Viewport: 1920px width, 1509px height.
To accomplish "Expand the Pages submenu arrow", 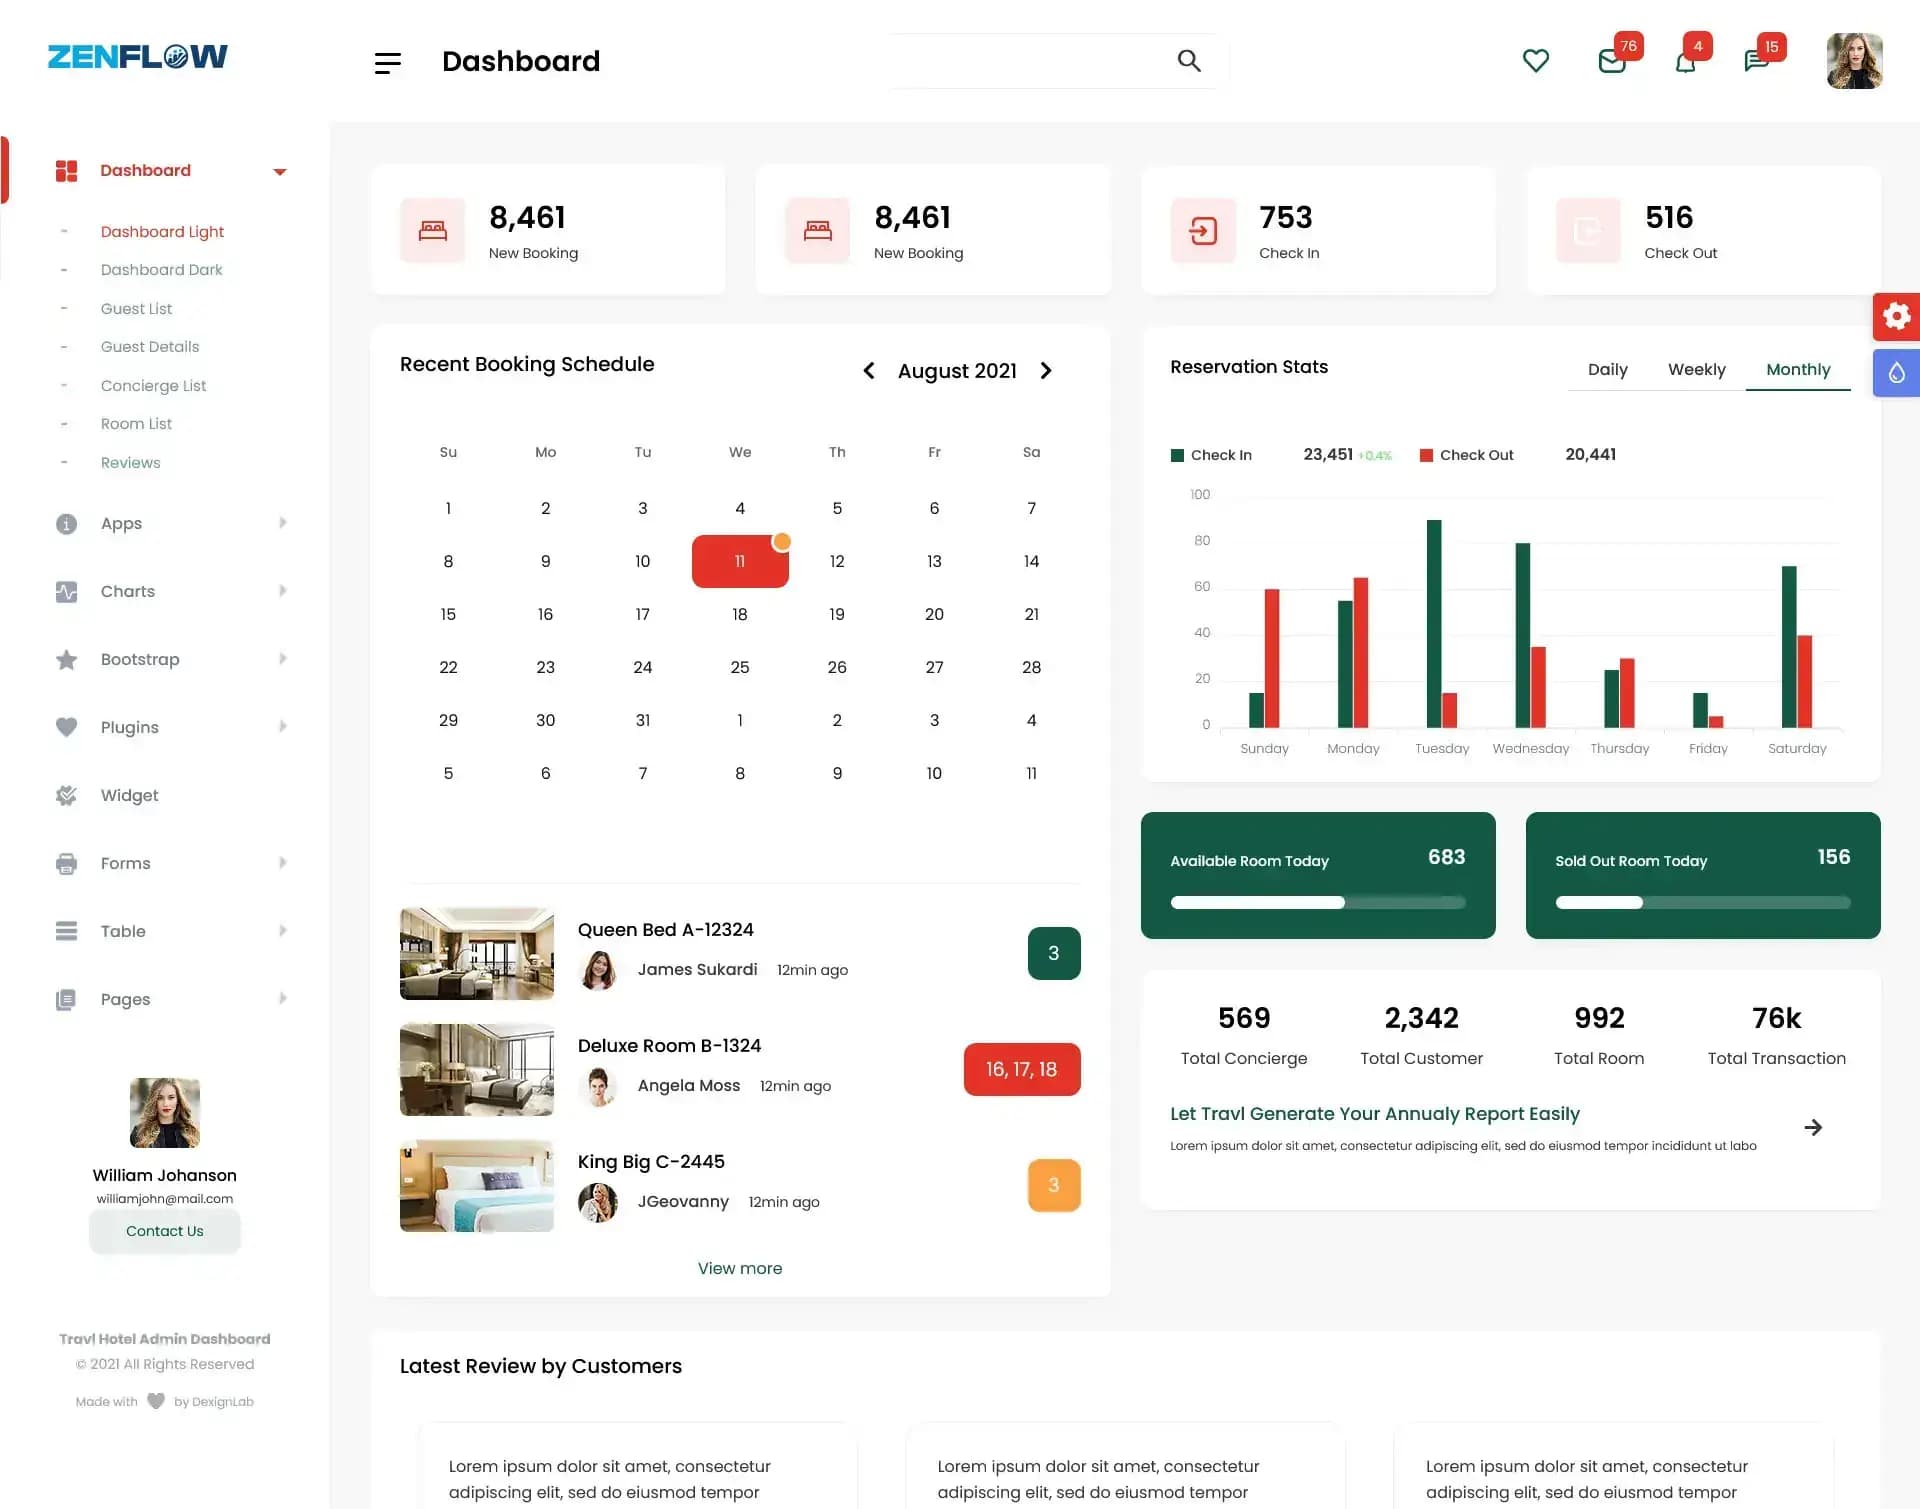I will point(282,999).
